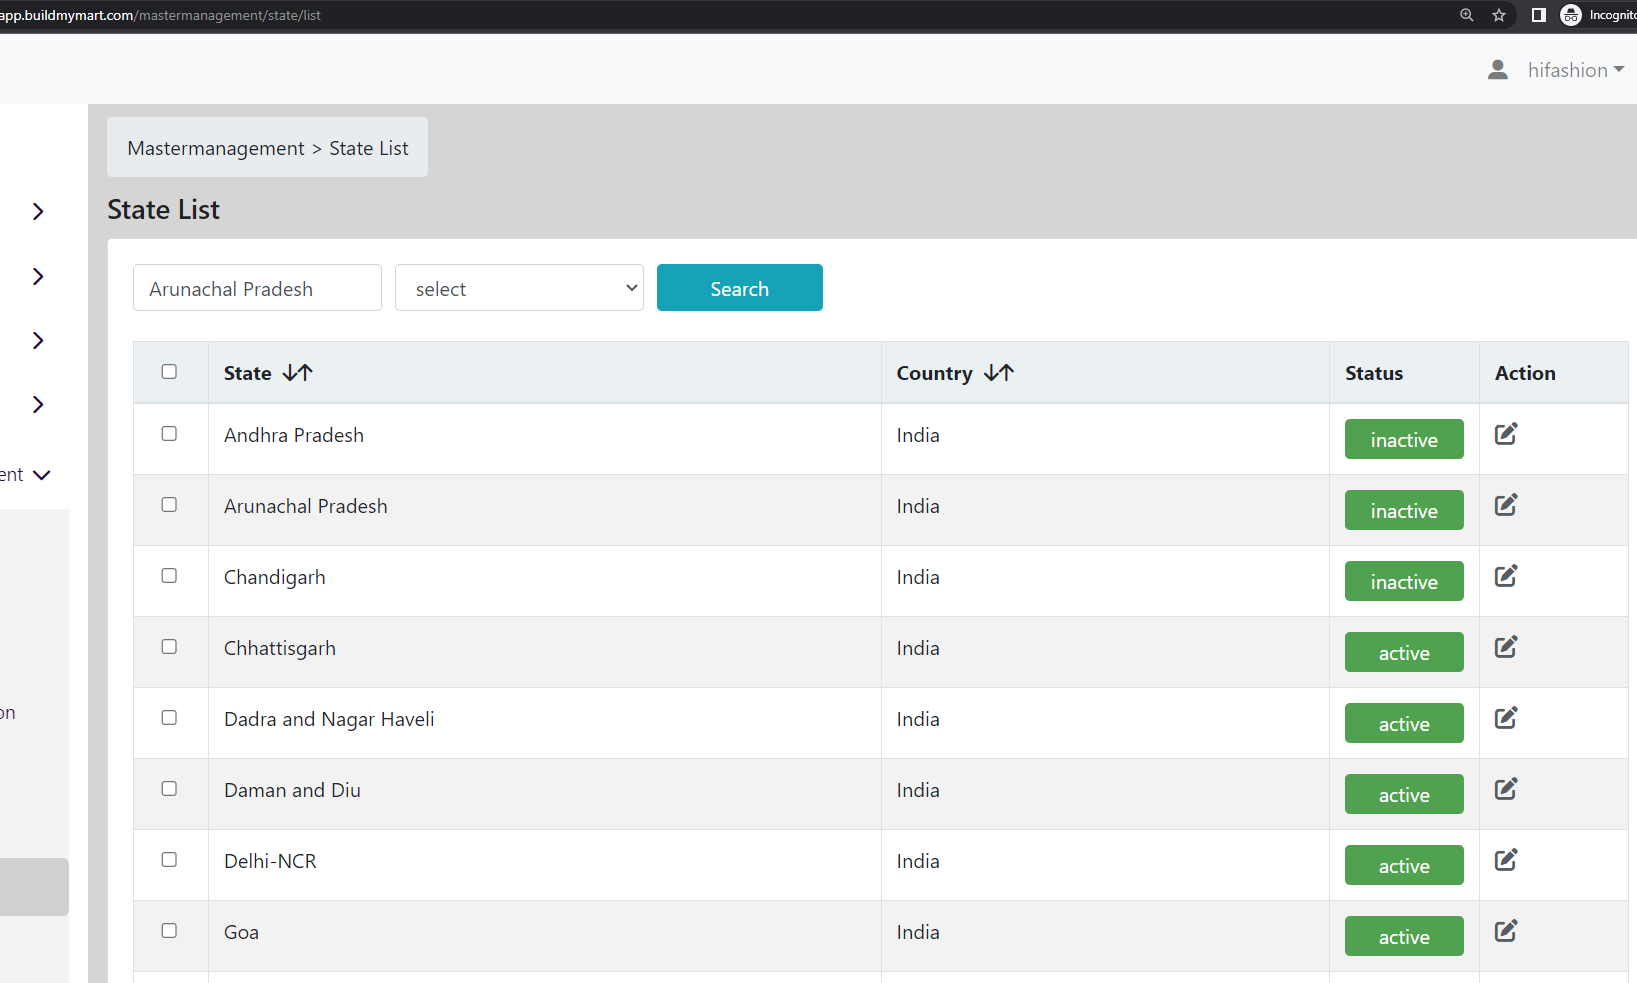Focus the state name search field
1637x983 pixels.
(257, 288)
